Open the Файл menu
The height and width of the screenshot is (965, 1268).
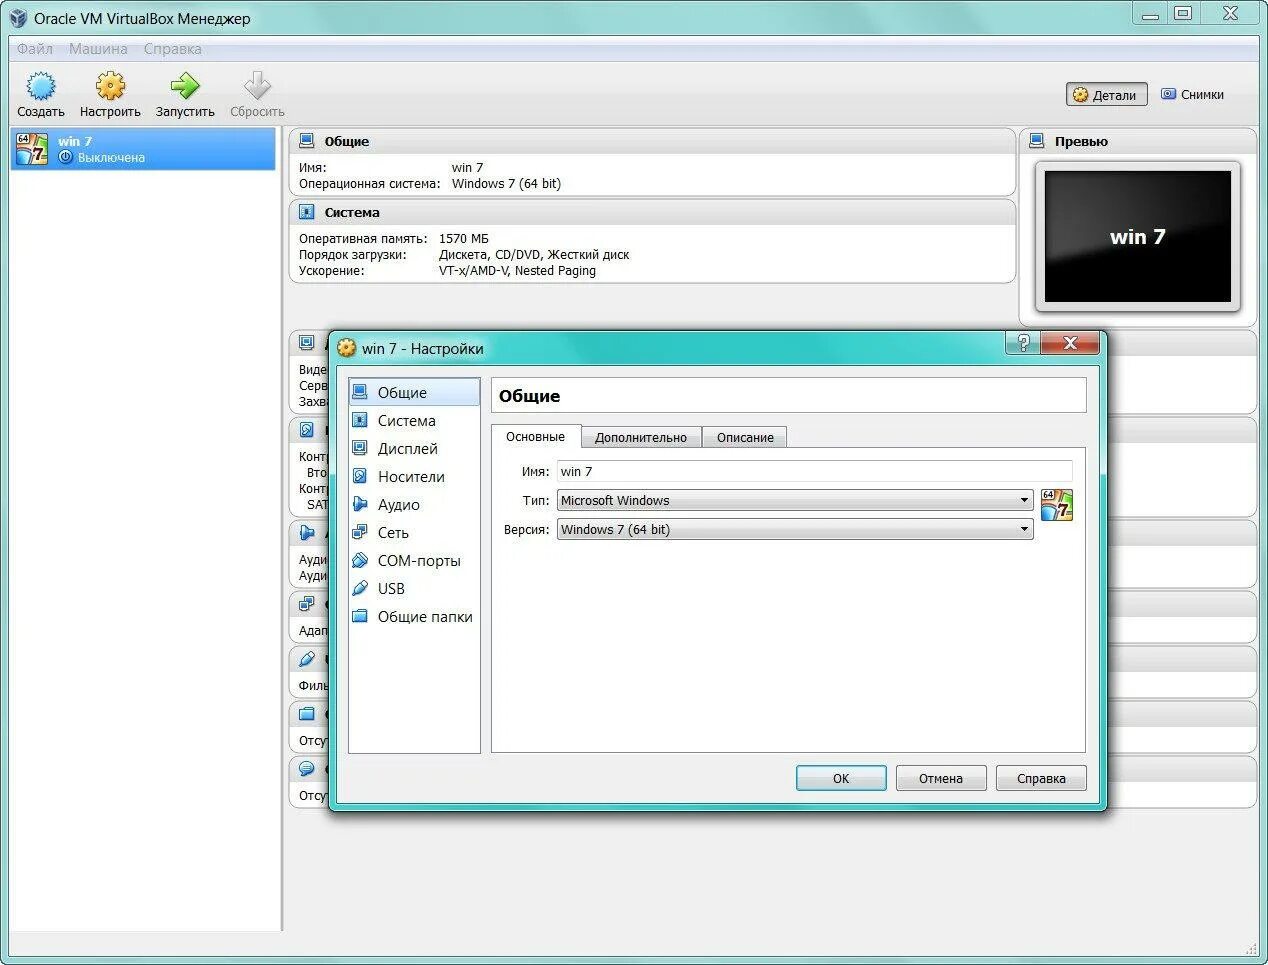point(35,49)
